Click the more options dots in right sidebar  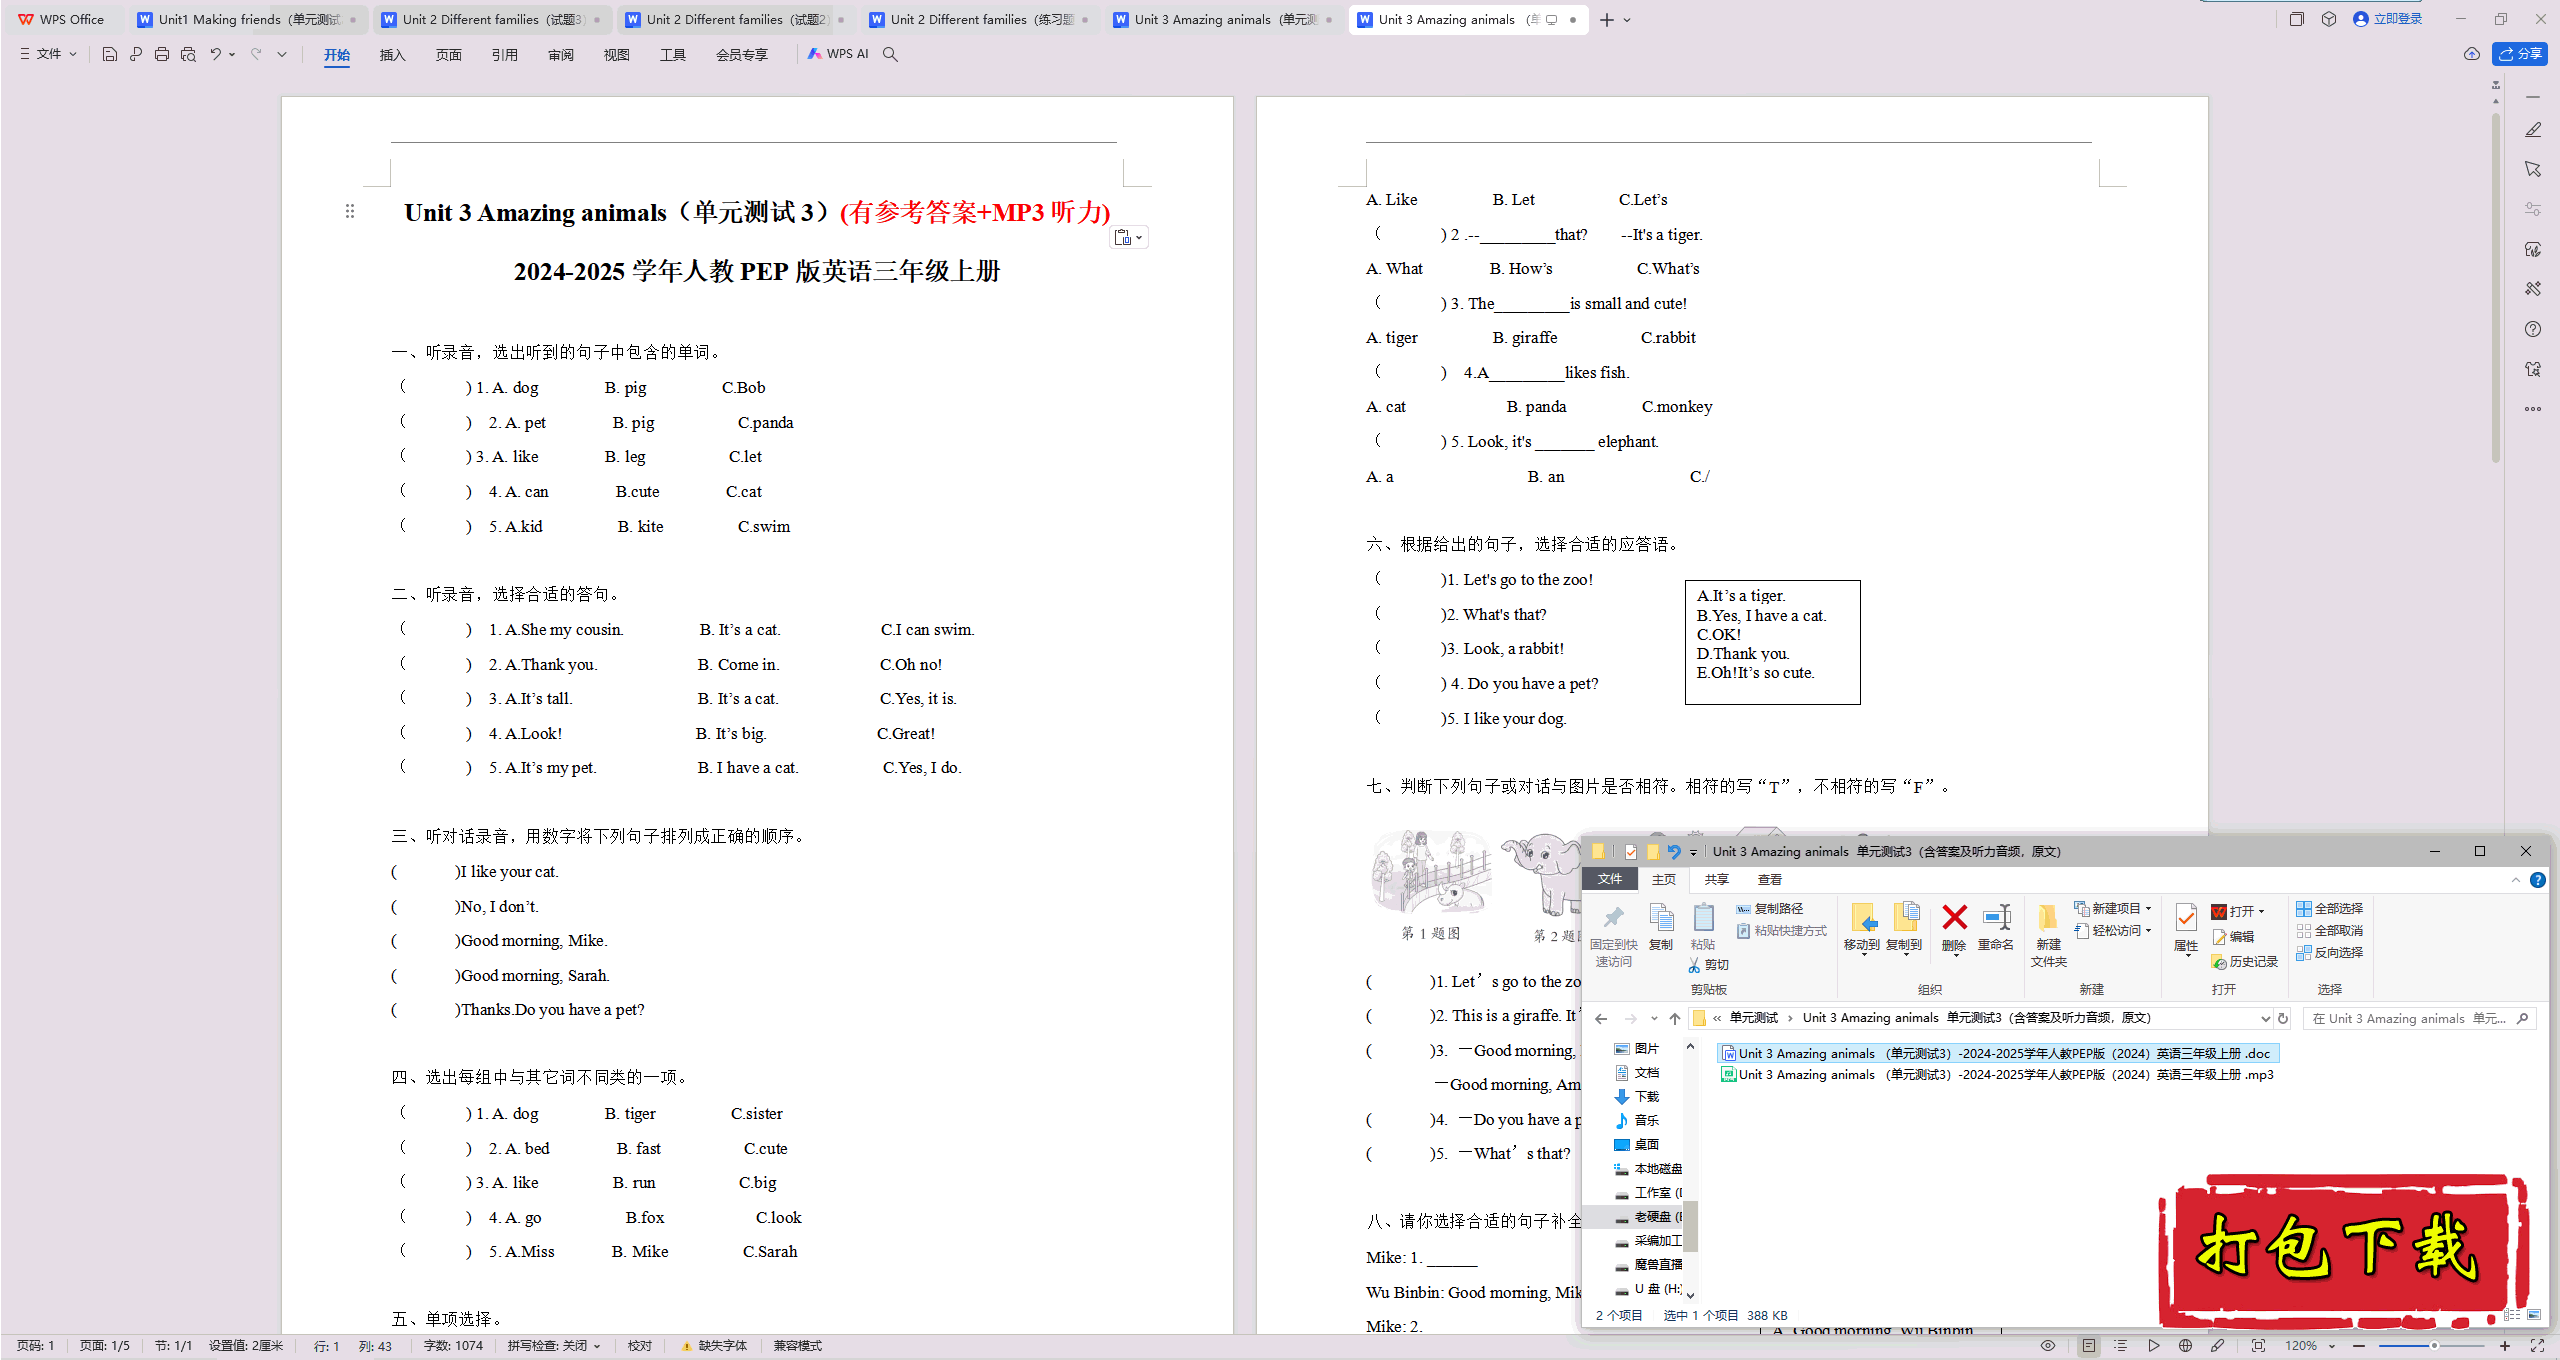[x=2533, y=409]
